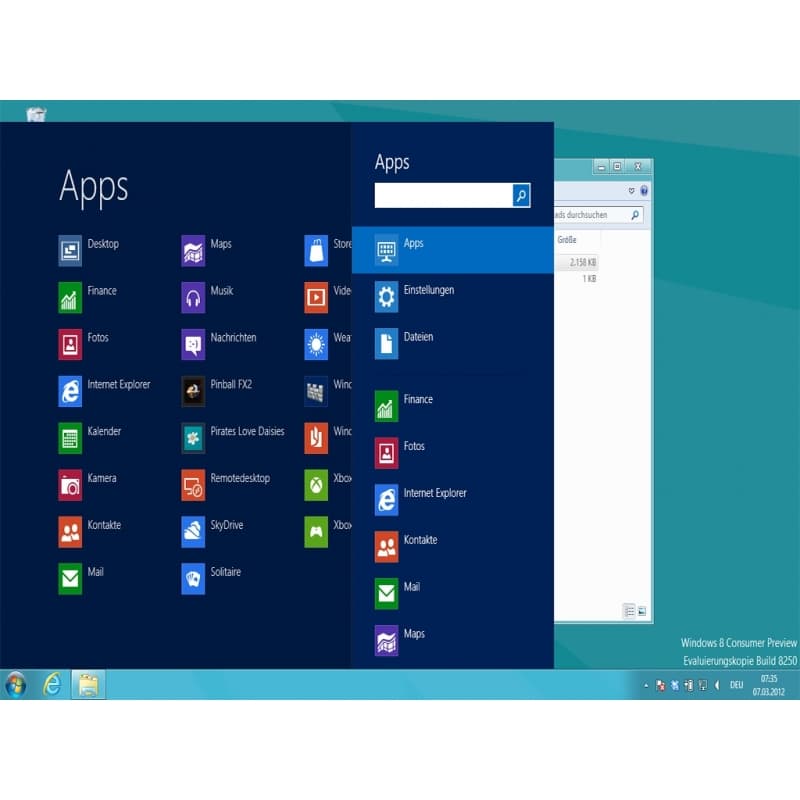Click the tray volume speaker icon

[x=717, y=685]
